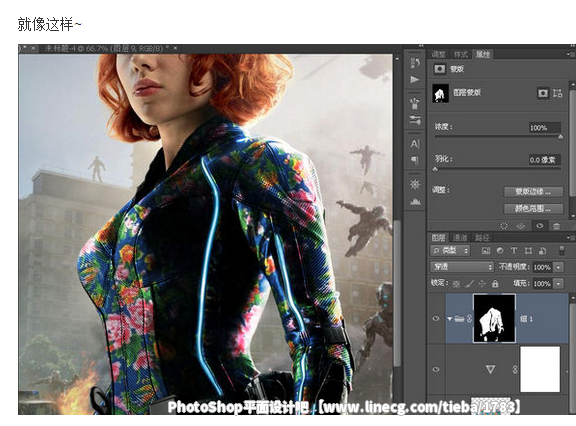Filter layers by pixel layers icon

(486, 251)
